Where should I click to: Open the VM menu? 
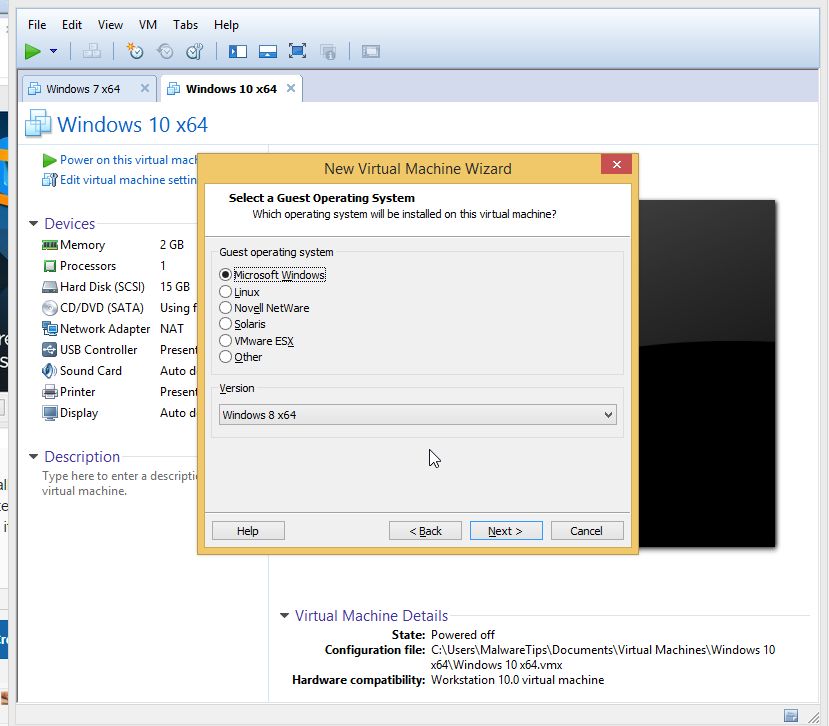(148, 25)
